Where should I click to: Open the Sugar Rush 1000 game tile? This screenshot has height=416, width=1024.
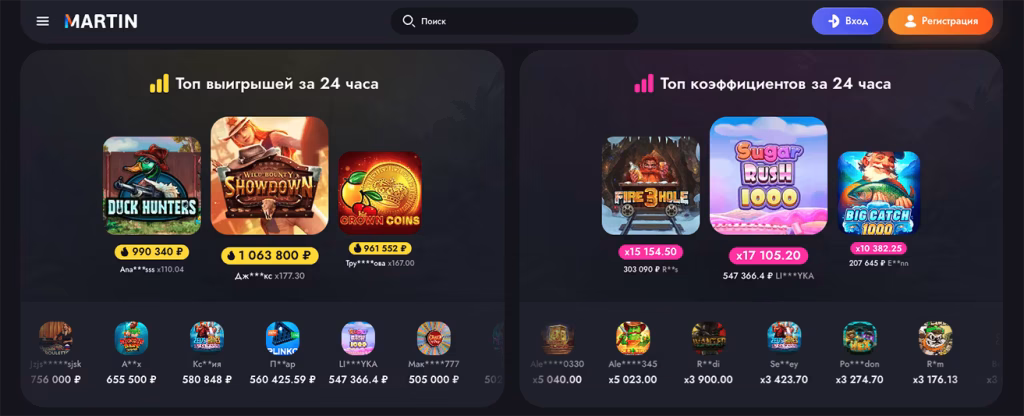click(x=769, y=176)
